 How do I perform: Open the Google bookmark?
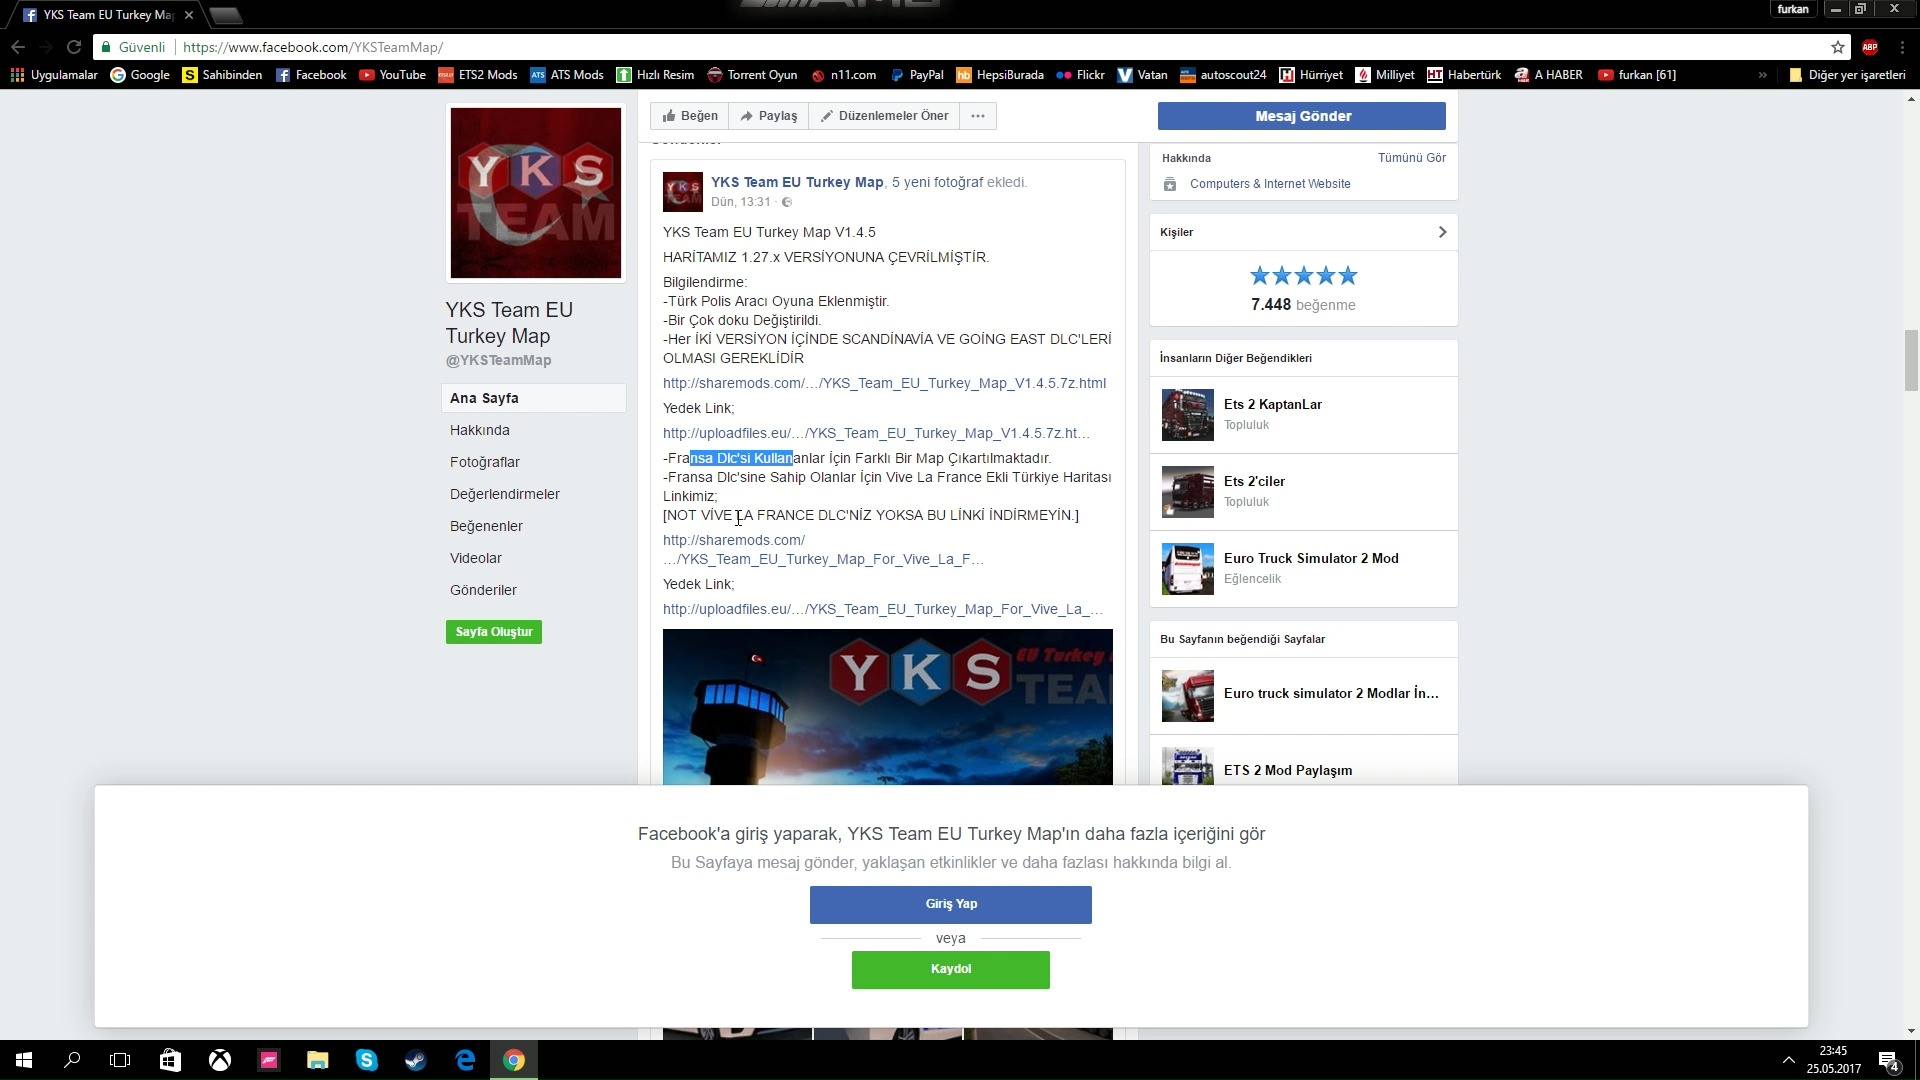point(140,75)
